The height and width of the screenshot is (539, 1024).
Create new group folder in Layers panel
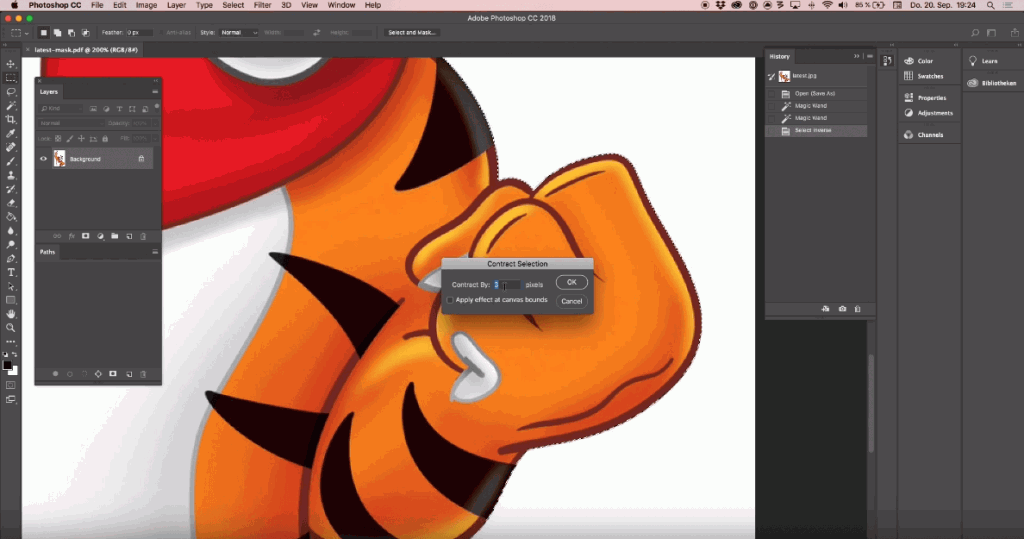(x=114, y=236)
